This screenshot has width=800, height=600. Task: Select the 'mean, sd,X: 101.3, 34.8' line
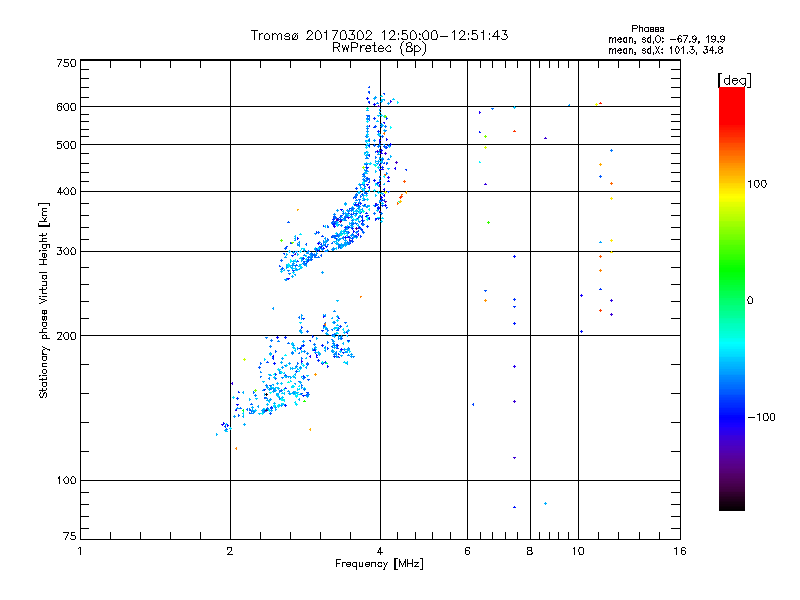[665, 50]
